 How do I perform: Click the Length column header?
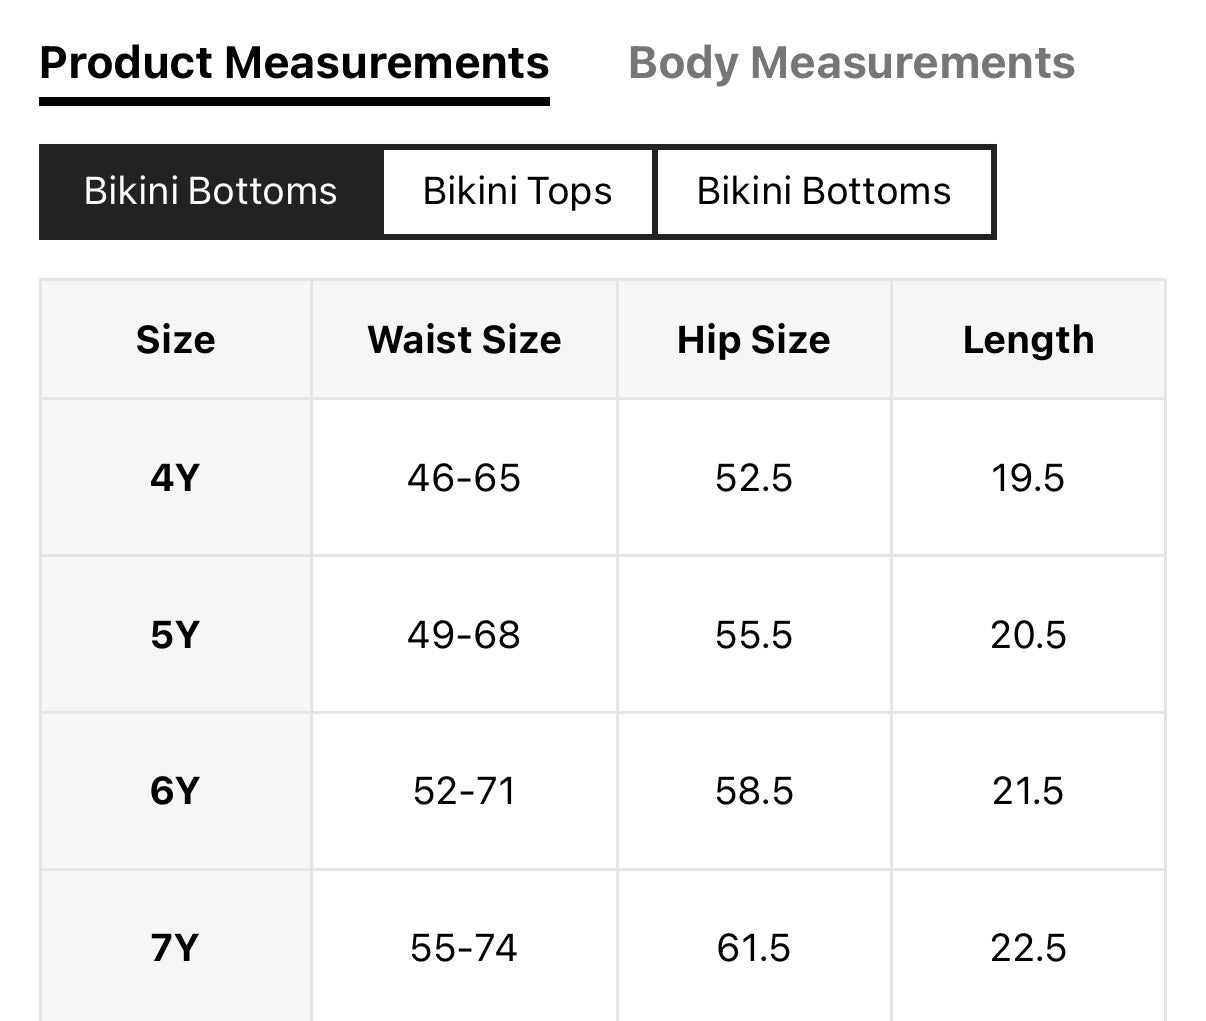coord(1028,339)
